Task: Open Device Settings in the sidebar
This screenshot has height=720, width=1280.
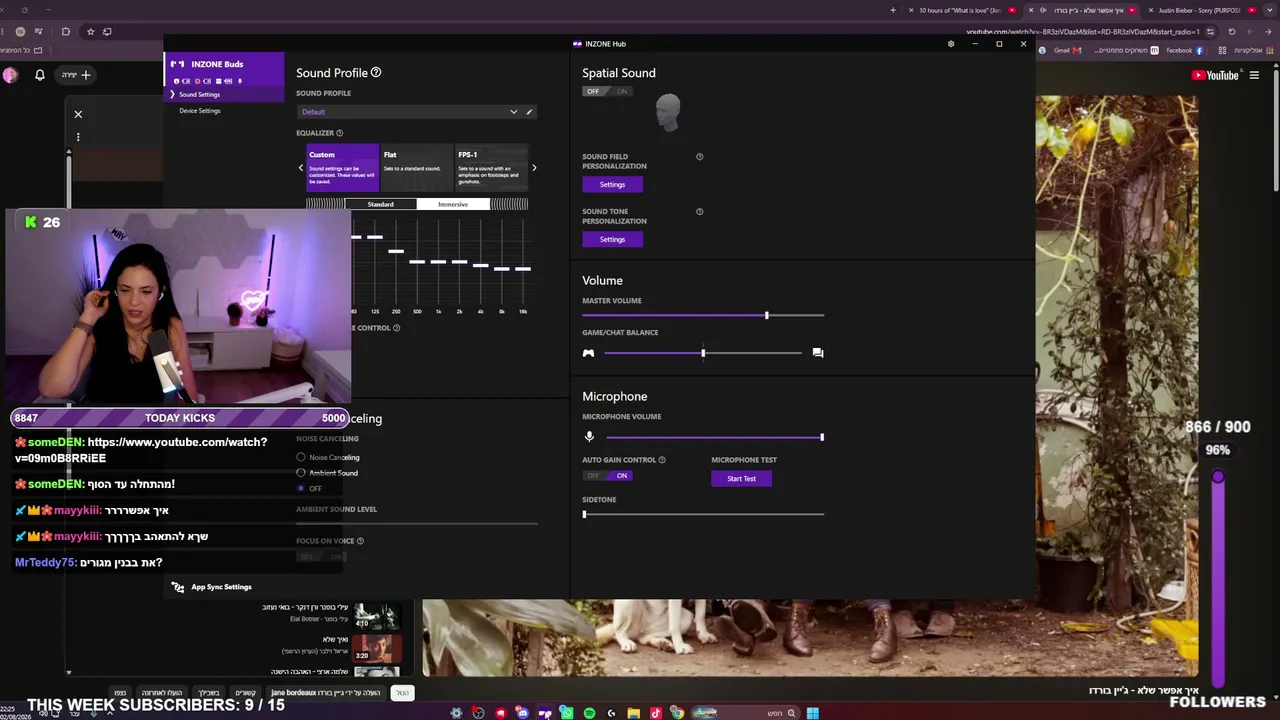Action: 200,111
